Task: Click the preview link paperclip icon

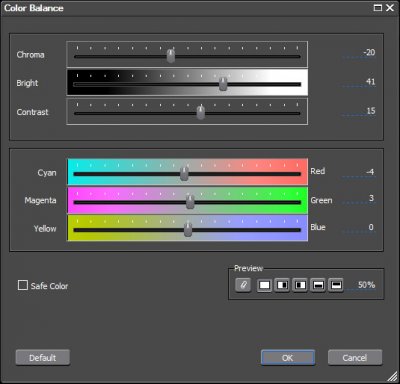Action: (243, 285)
